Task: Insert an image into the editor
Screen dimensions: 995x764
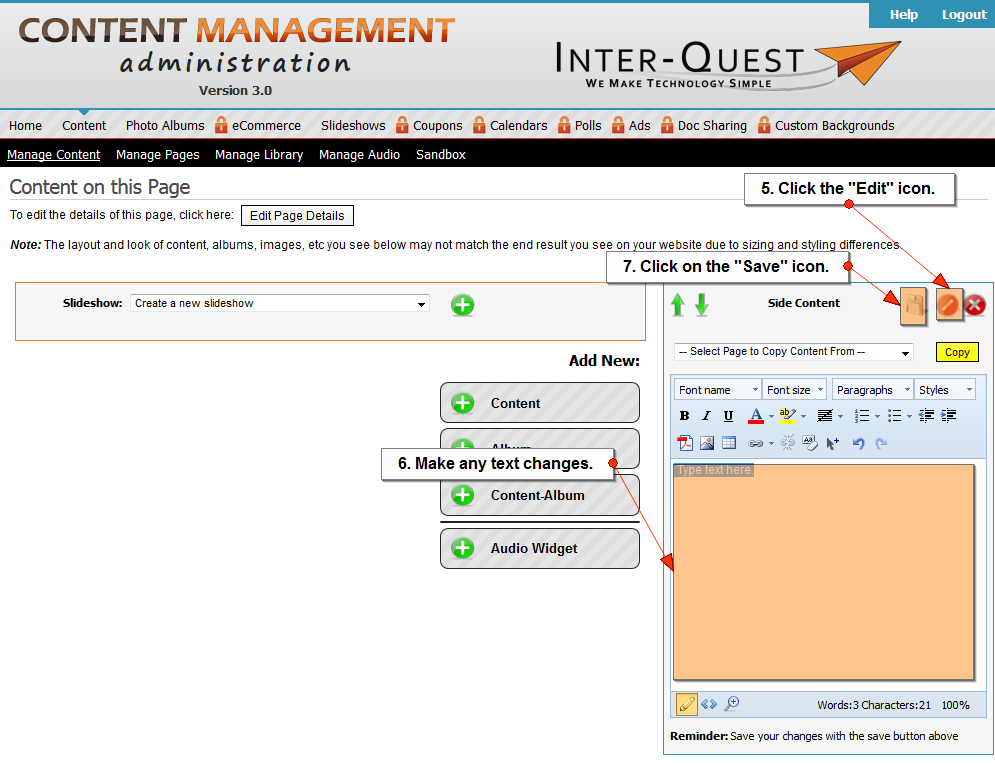Action: point(707,443)
